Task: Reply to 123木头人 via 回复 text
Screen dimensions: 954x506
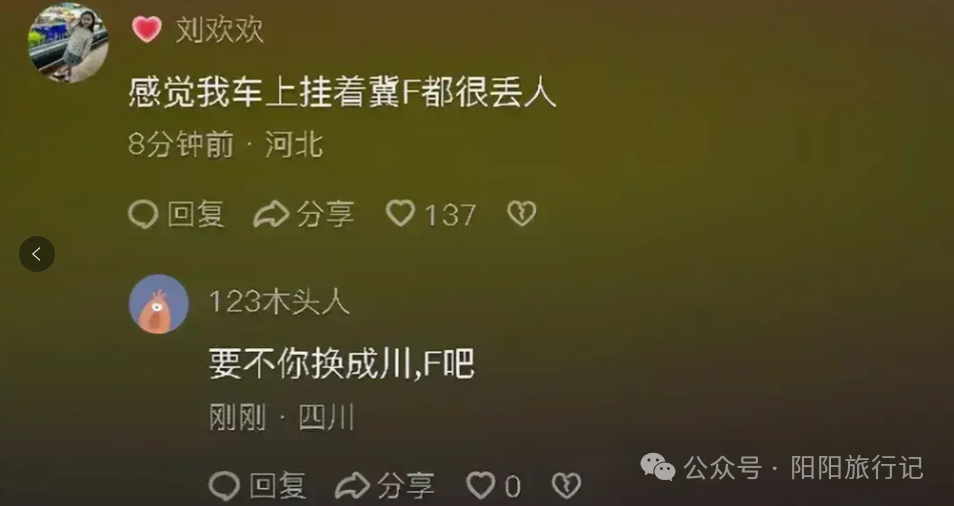Action: 277,486
